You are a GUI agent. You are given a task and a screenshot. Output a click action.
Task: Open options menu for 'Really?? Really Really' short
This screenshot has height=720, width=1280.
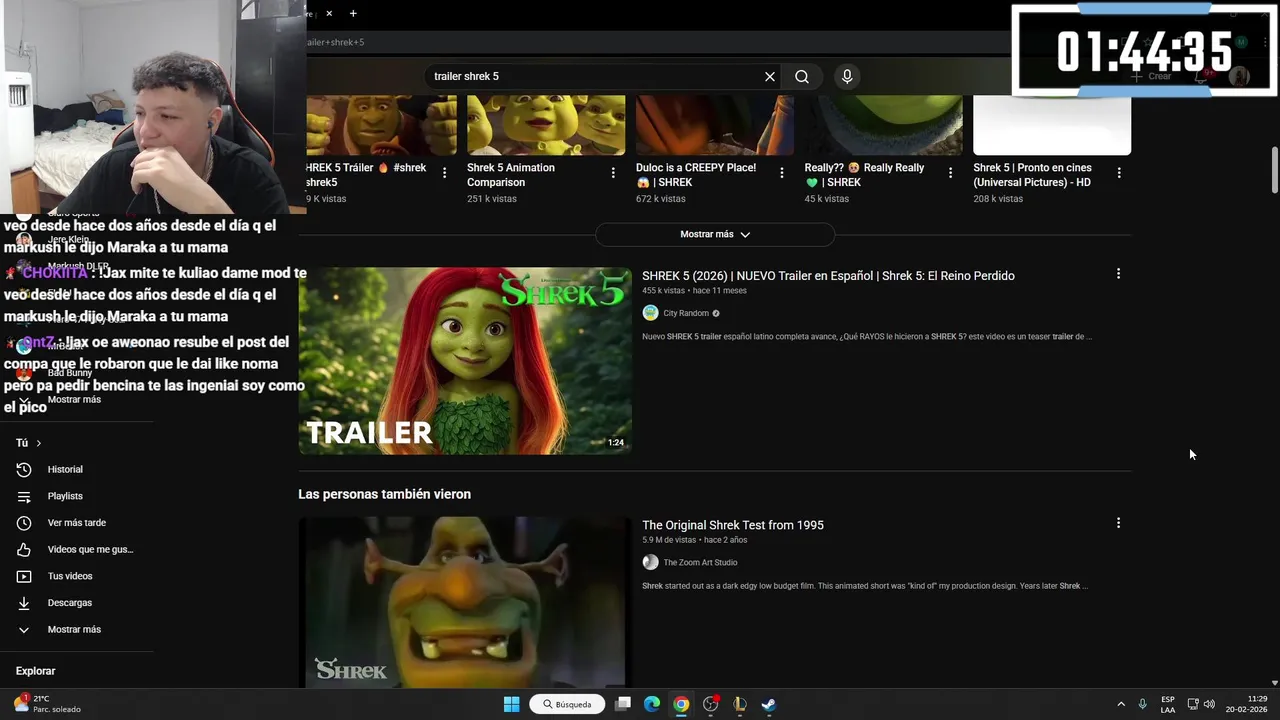(x=950, y=173)
